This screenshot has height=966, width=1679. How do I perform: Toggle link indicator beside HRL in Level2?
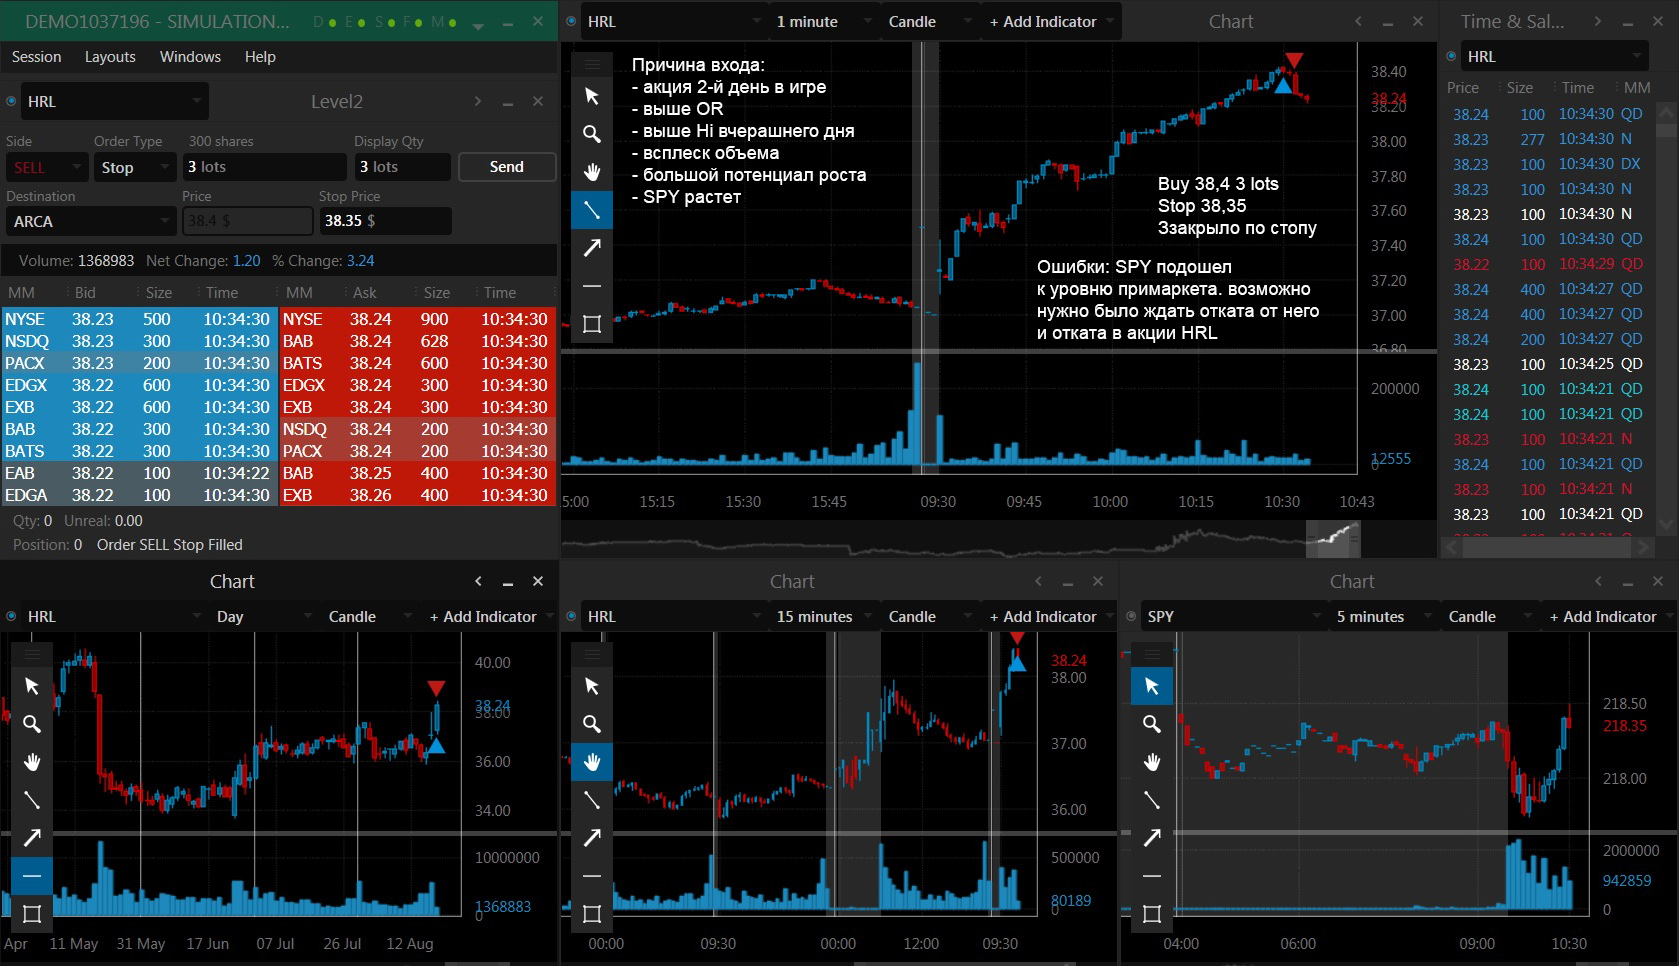[x=12, y=101]
